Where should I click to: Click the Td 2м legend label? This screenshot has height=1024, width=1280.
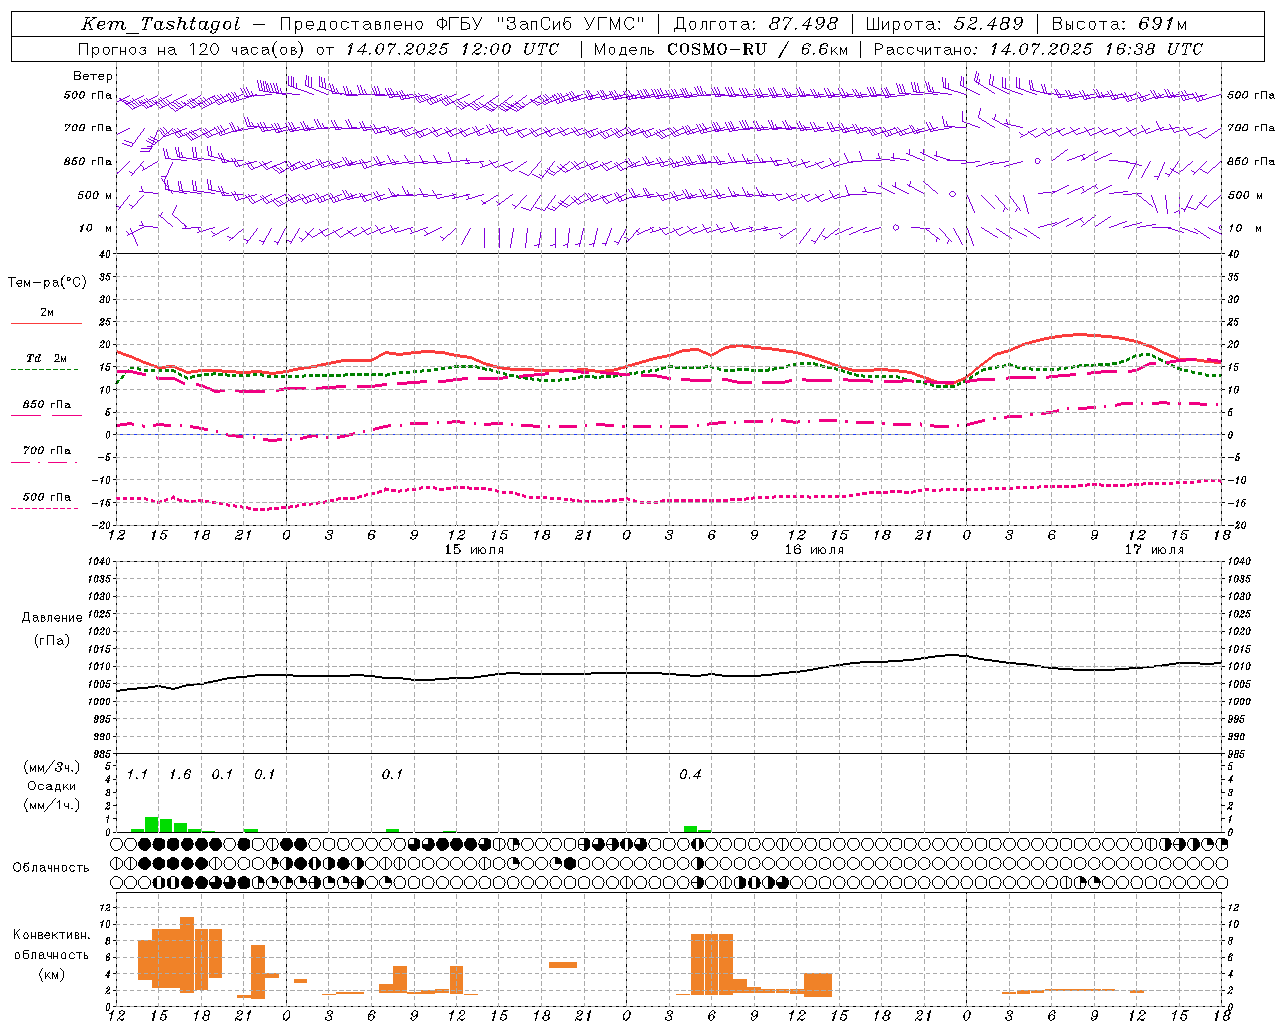click(47, 358)
